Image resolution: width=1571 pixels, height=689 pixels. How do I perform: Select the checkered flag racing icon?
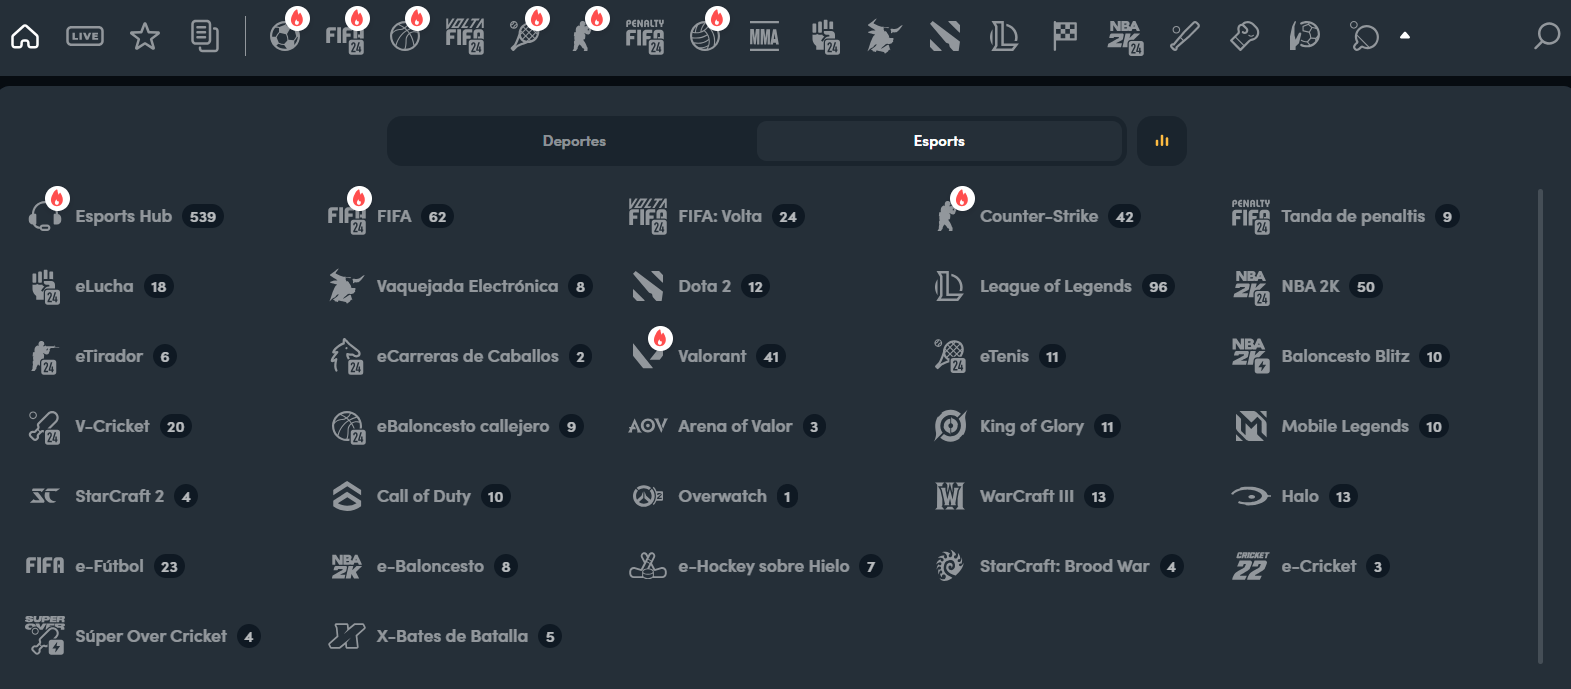[x=1065, y=37]
